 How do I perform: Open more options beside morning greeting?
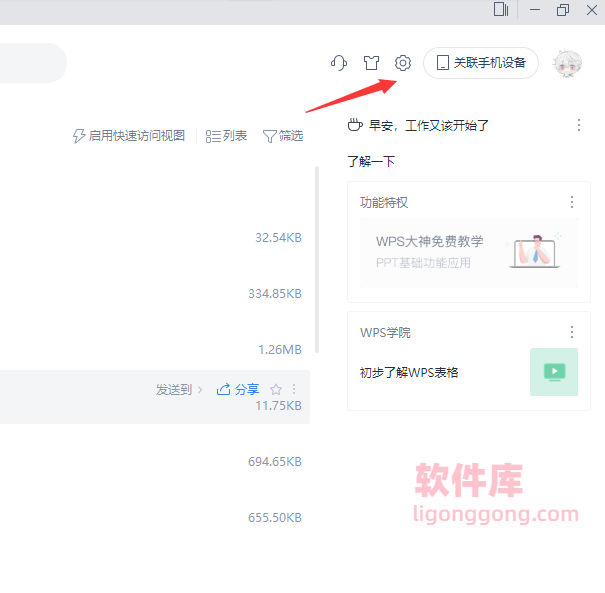[x=578, y=125]
